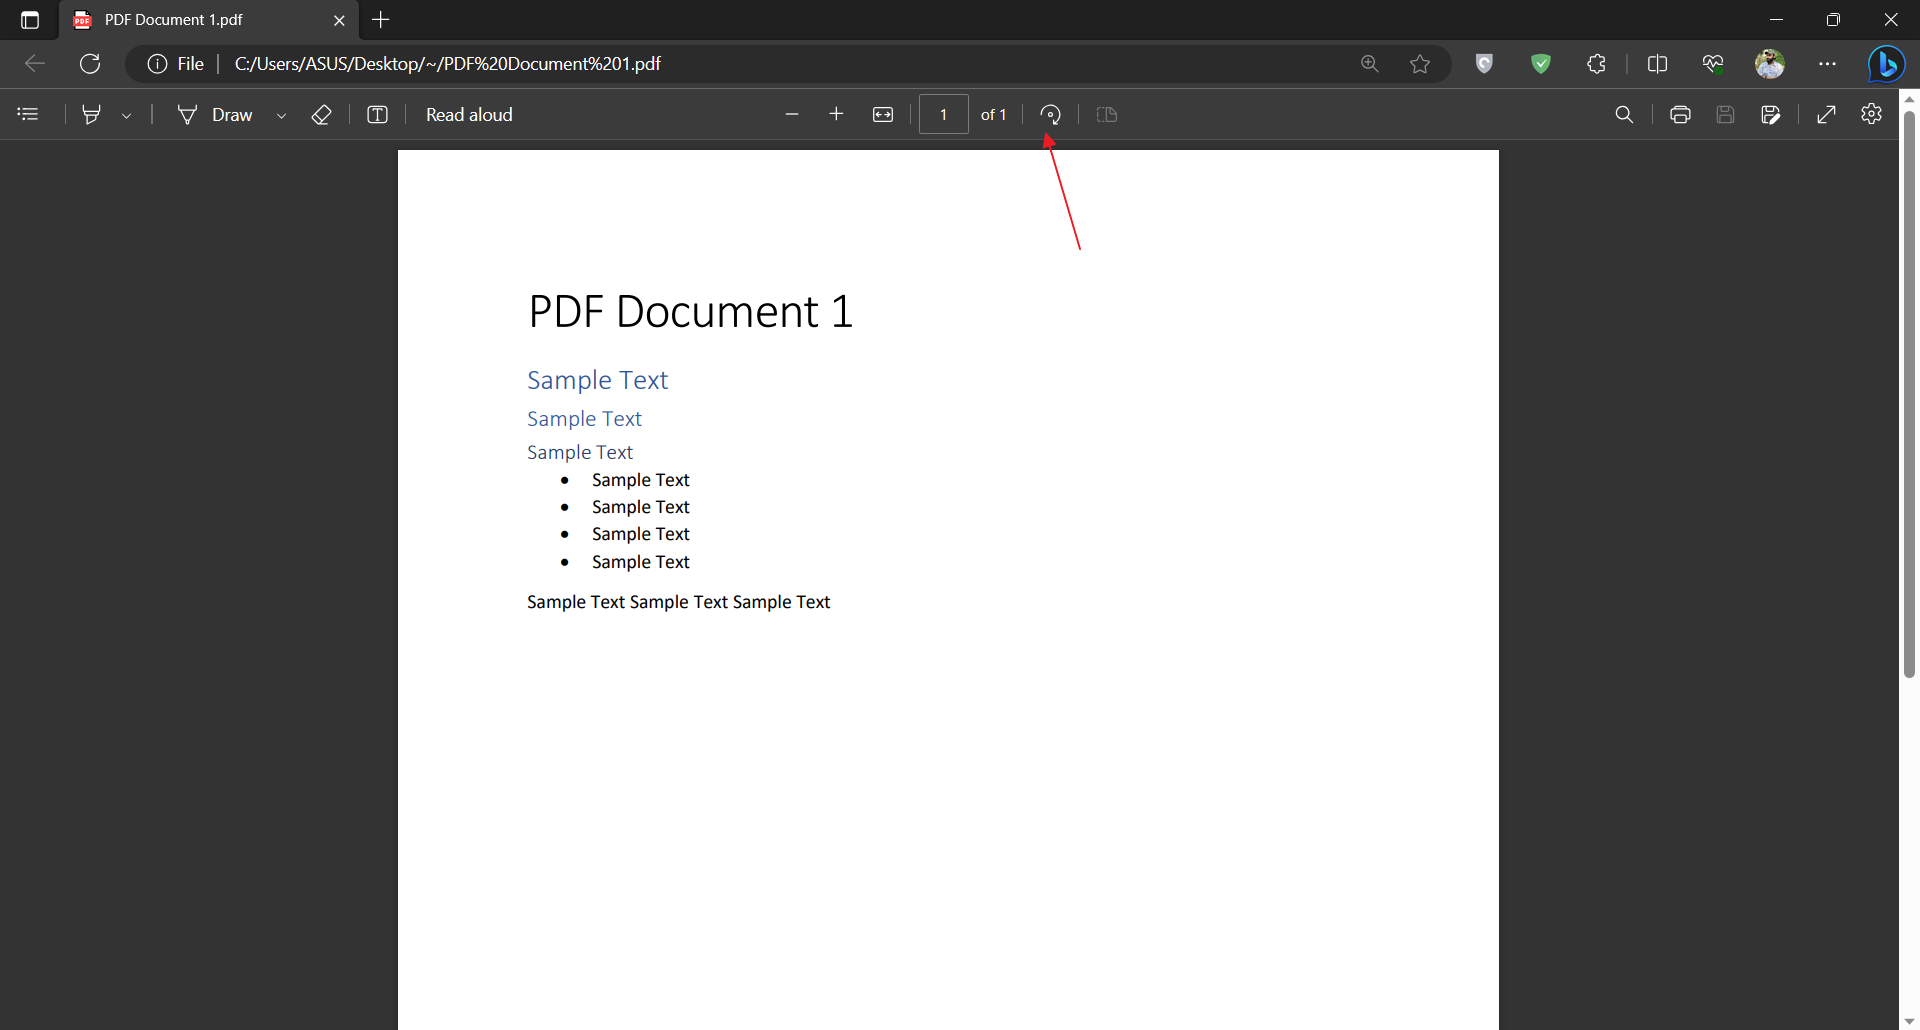Click the Read aloud button
The image size is (1920, 1030).
click(x=469, y=115)
